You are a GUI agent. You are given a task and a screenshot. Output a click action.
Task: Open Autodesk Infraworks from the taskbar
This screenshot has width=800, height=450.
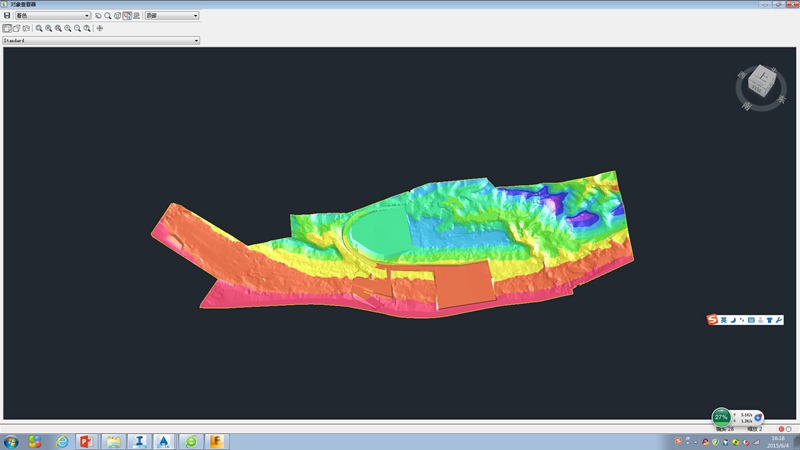pos(138,441)
